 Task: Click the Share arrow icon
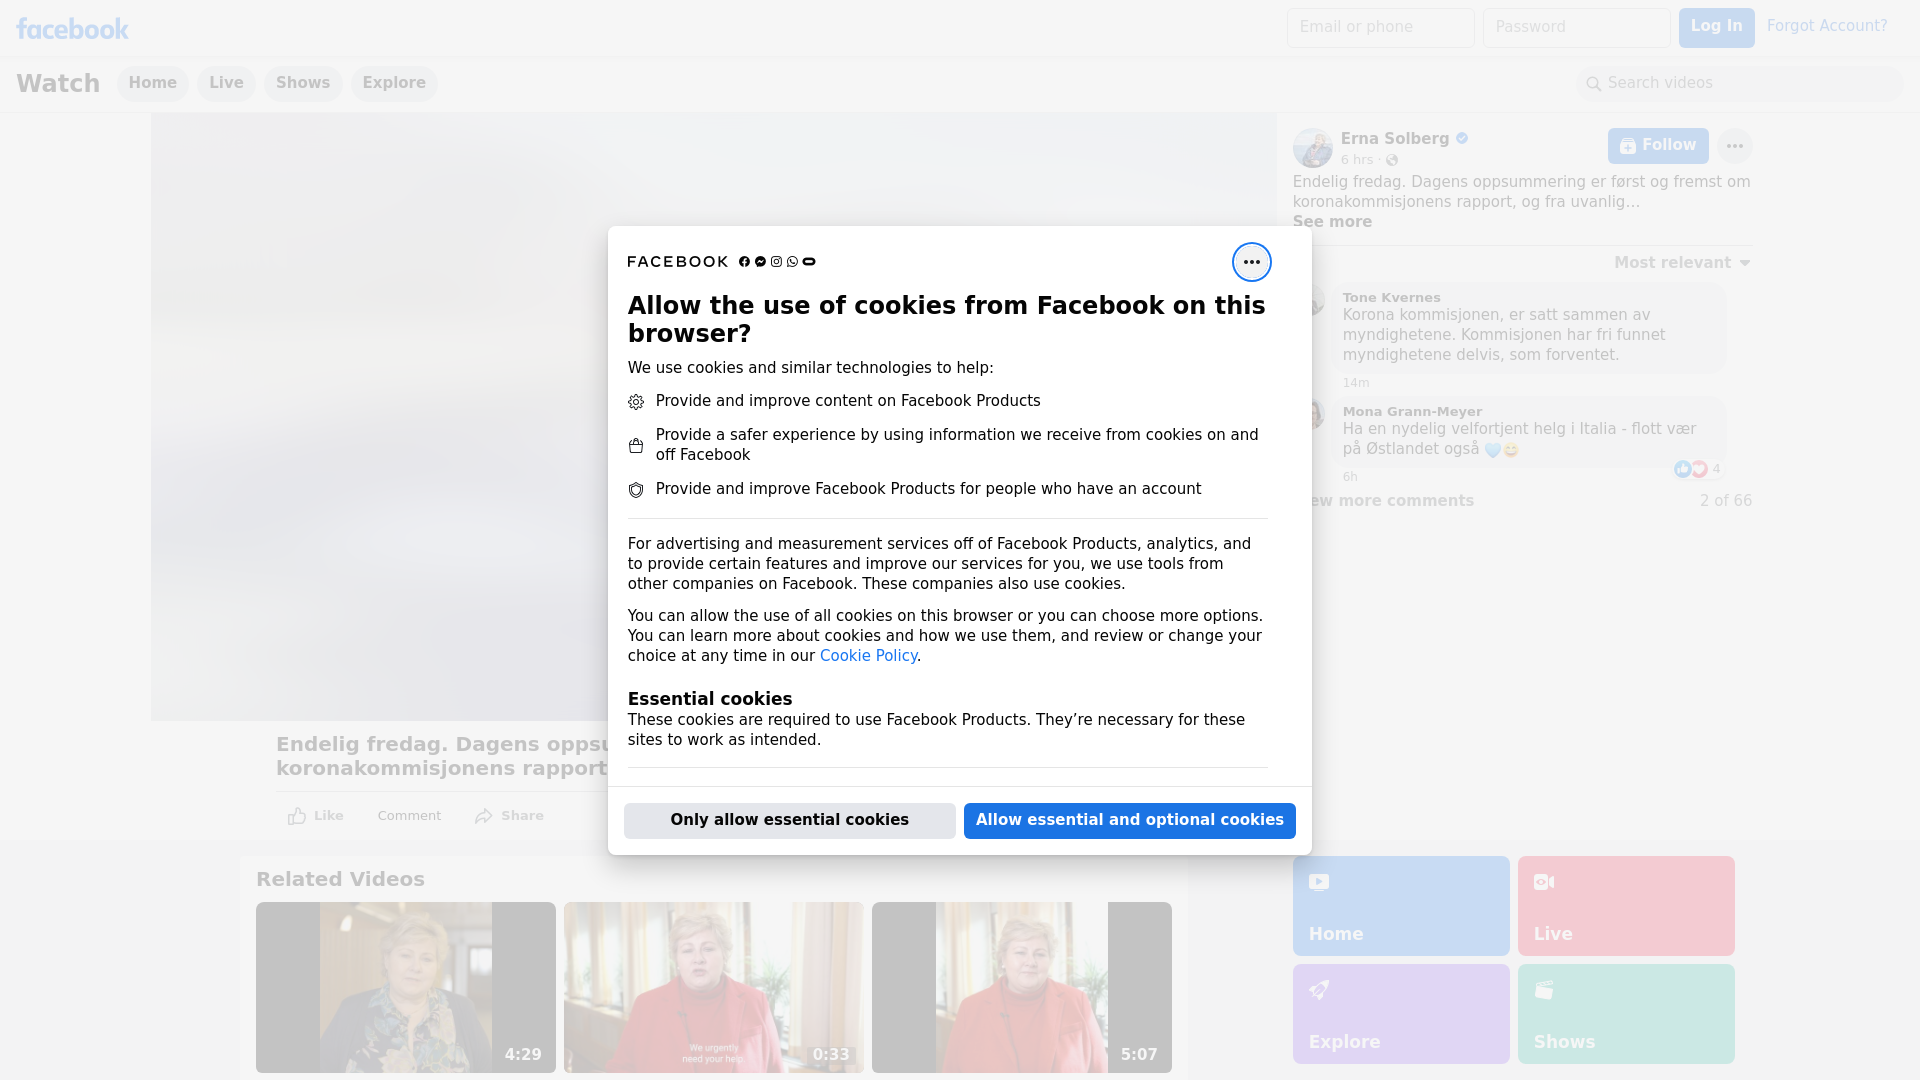[484, 816]
